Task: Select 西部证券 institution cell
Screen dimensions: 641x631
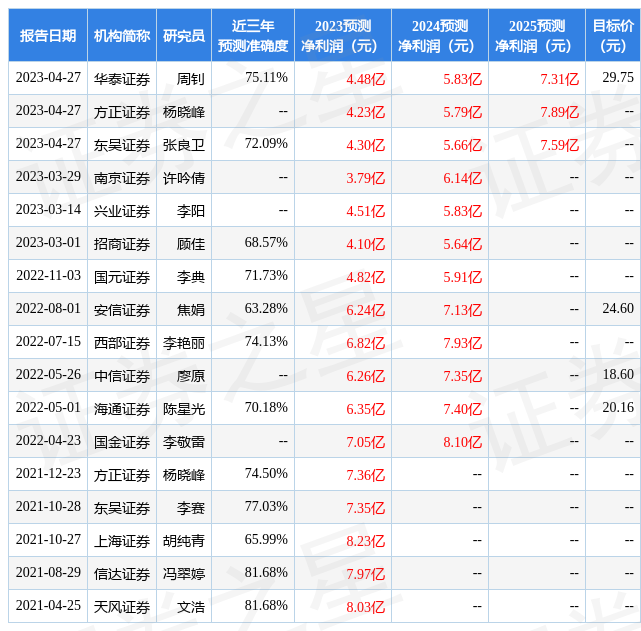Action: [122, 342]
